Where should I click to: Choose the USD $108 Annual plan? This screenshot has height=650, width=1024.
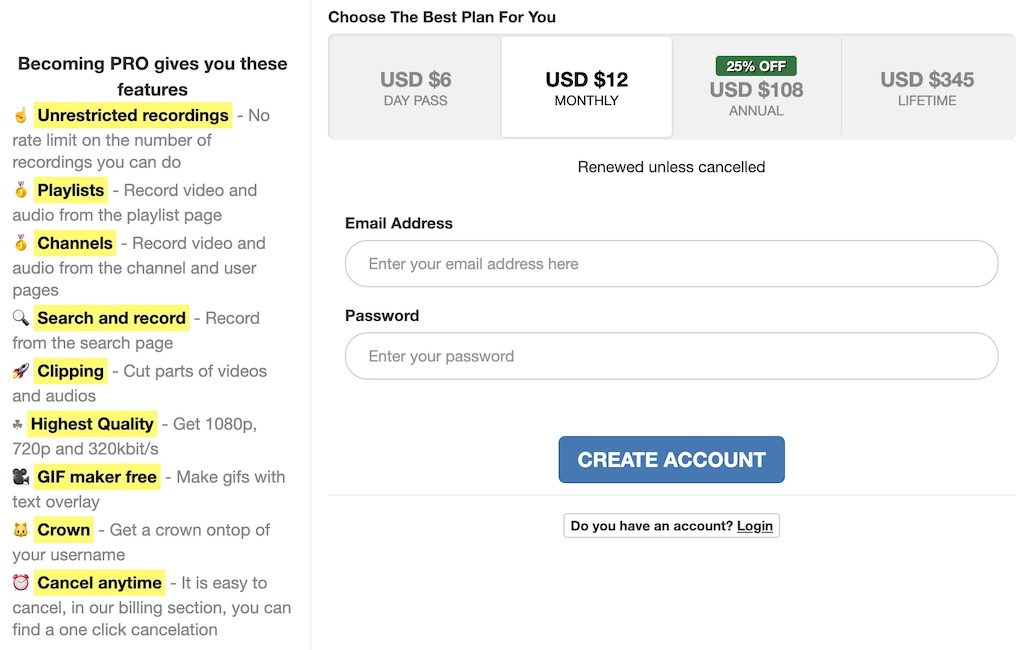(x=756, y=98)
